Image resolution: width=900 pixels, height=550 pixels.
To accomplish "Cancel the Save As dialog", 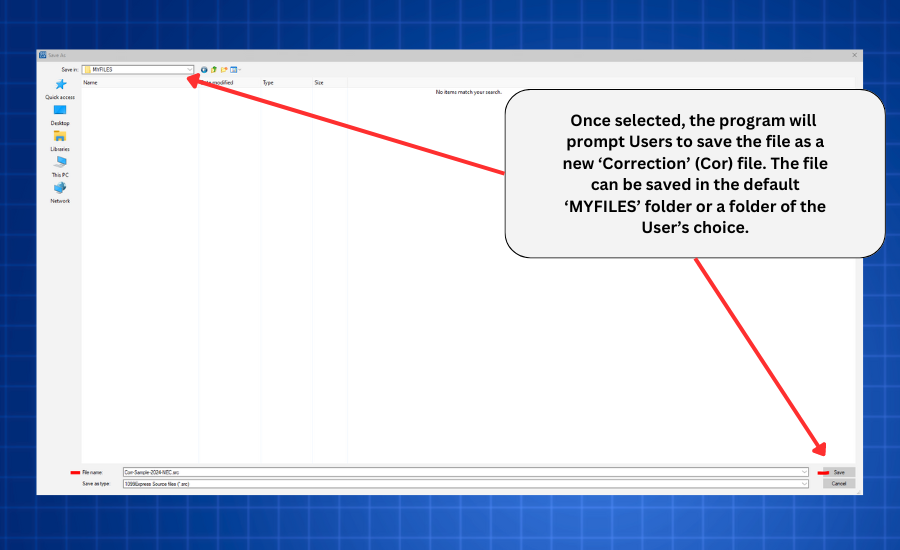I will pyautogui.click(x=839, y=483).
